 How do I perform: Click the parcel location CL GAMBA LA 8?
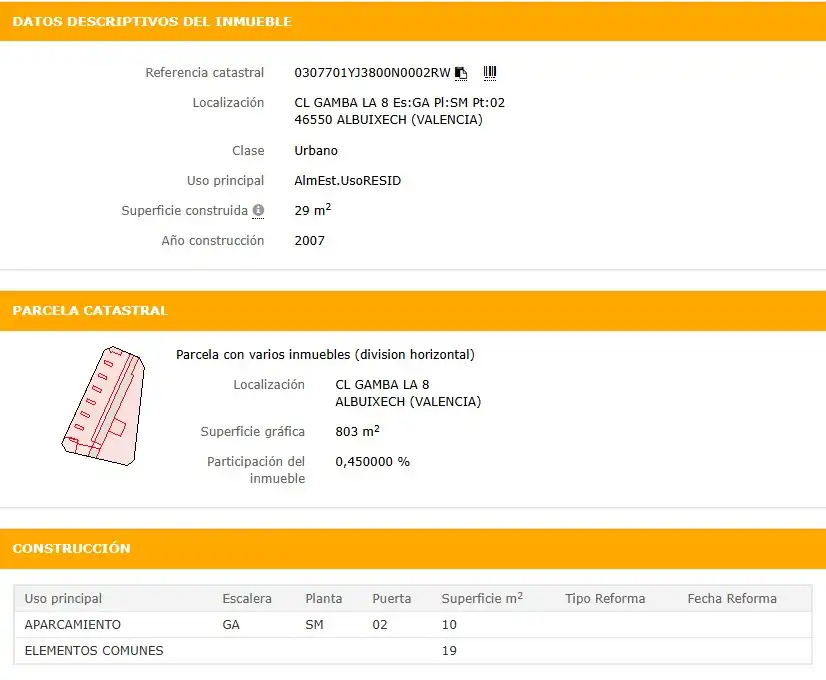click(382, 385)
